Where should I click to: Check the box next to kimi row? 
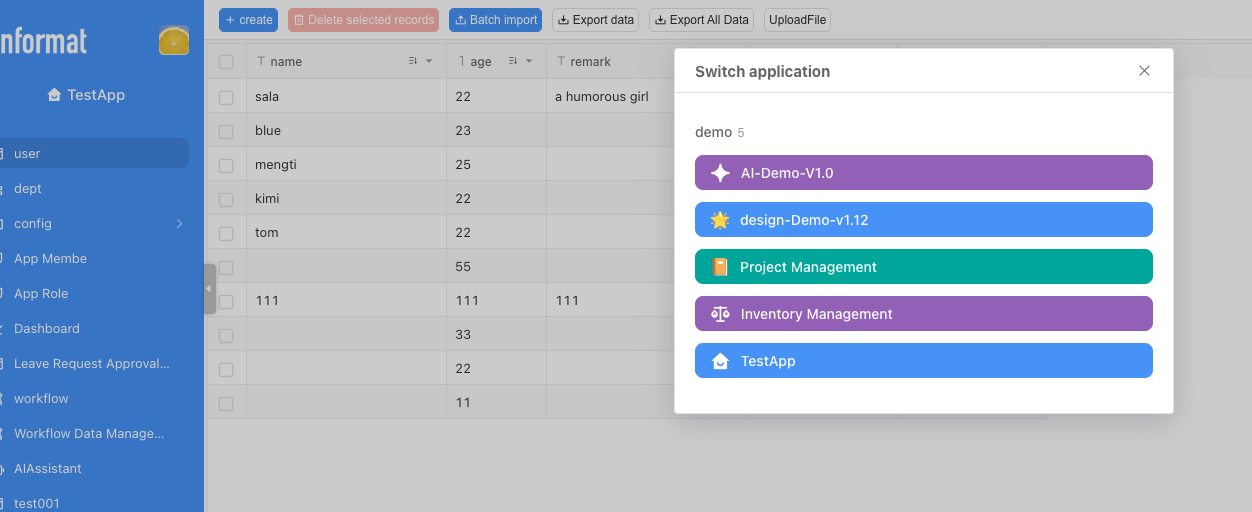pyautogui.click(x=226, y=199)
